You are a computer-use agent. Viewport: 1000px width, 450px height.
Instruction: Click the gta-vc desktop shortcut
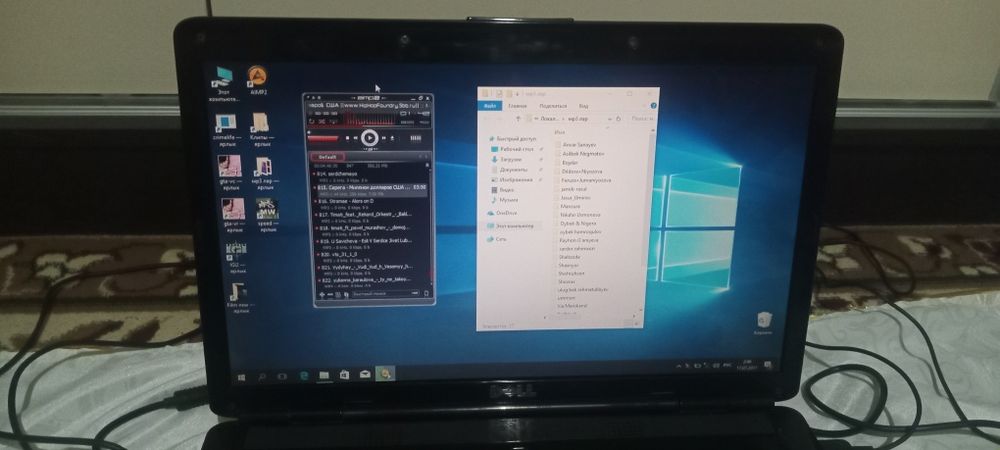[230, 173]
